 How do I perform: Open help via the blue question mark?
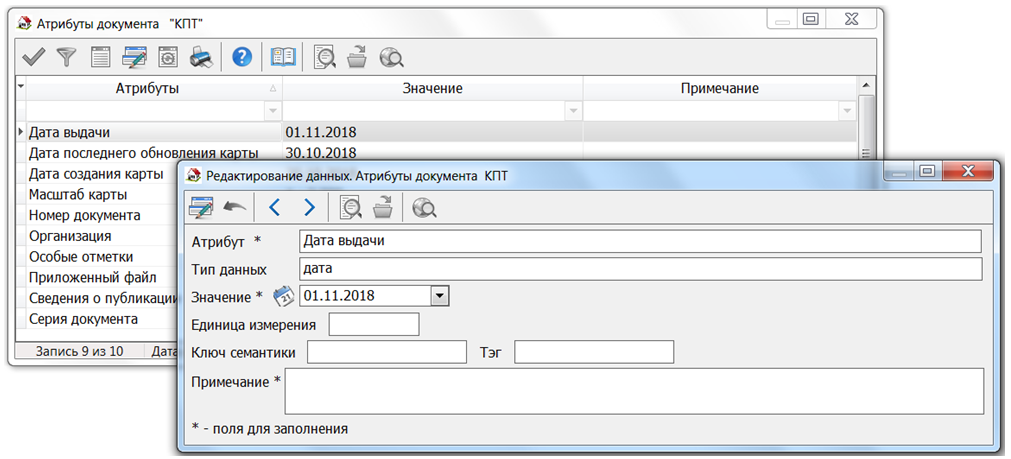pyautogui.click(x=241, y=58)
